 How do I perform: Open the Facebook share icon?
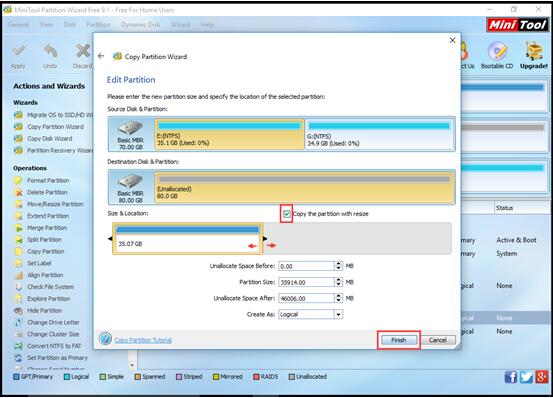(x=511, y=377)
